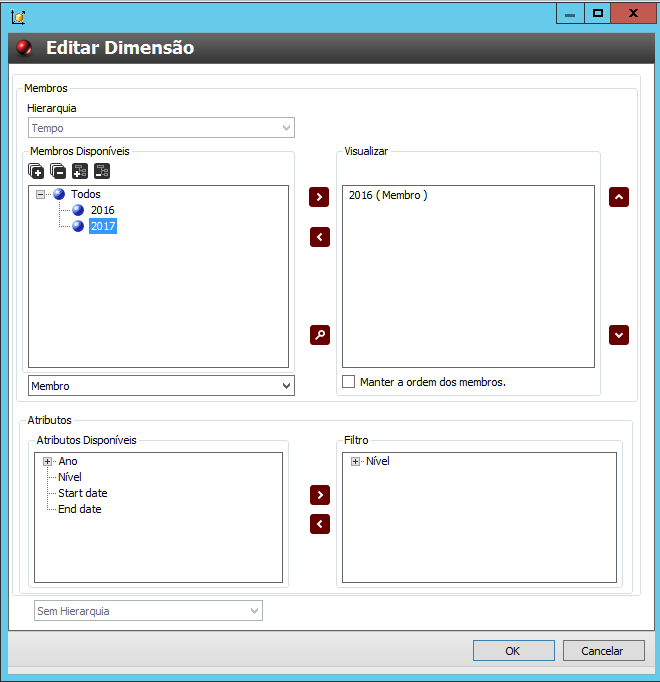Select 2017 in Membros Disponíveis tree
Viewport: 660px width, 682px height.
[x=103, y=226]
